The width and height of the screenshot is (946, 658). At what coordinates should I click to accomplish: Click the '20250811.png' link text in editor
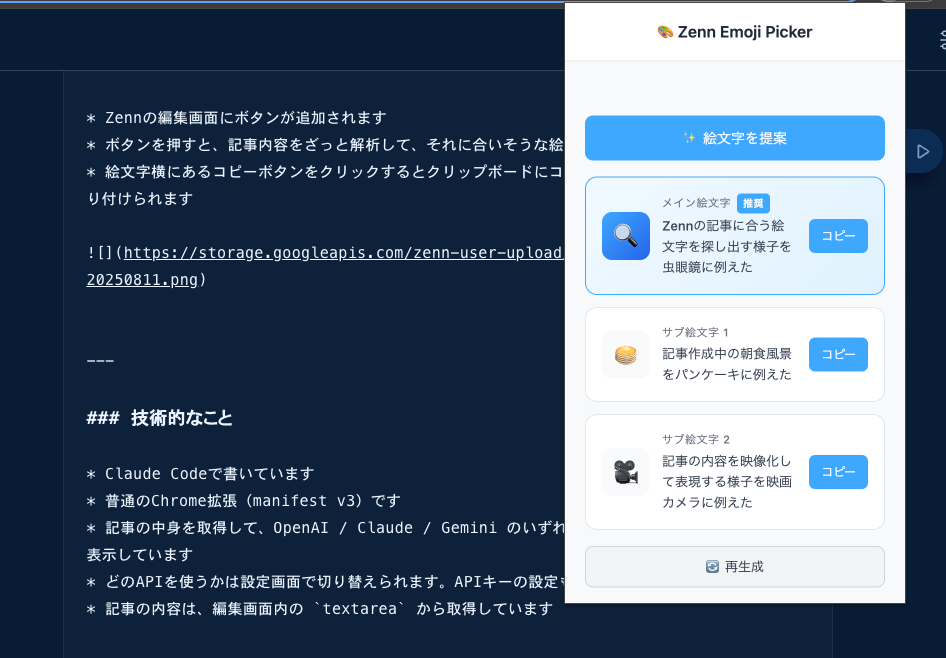click(x=142, y=280)
